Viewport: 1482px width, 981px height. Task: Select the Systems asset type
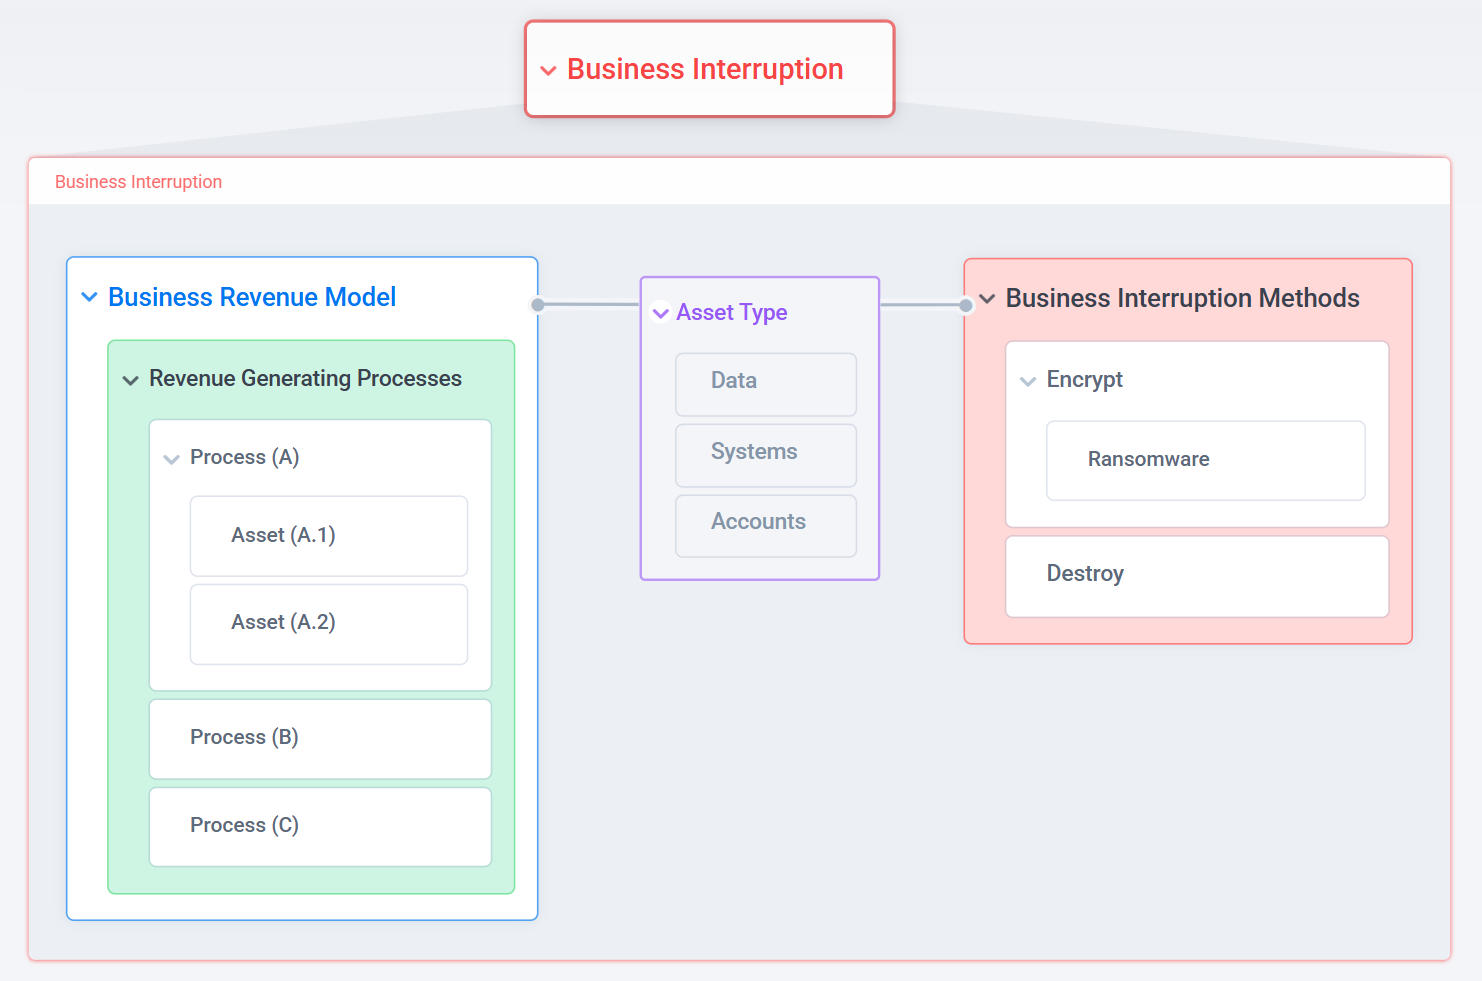coord(765,454)
